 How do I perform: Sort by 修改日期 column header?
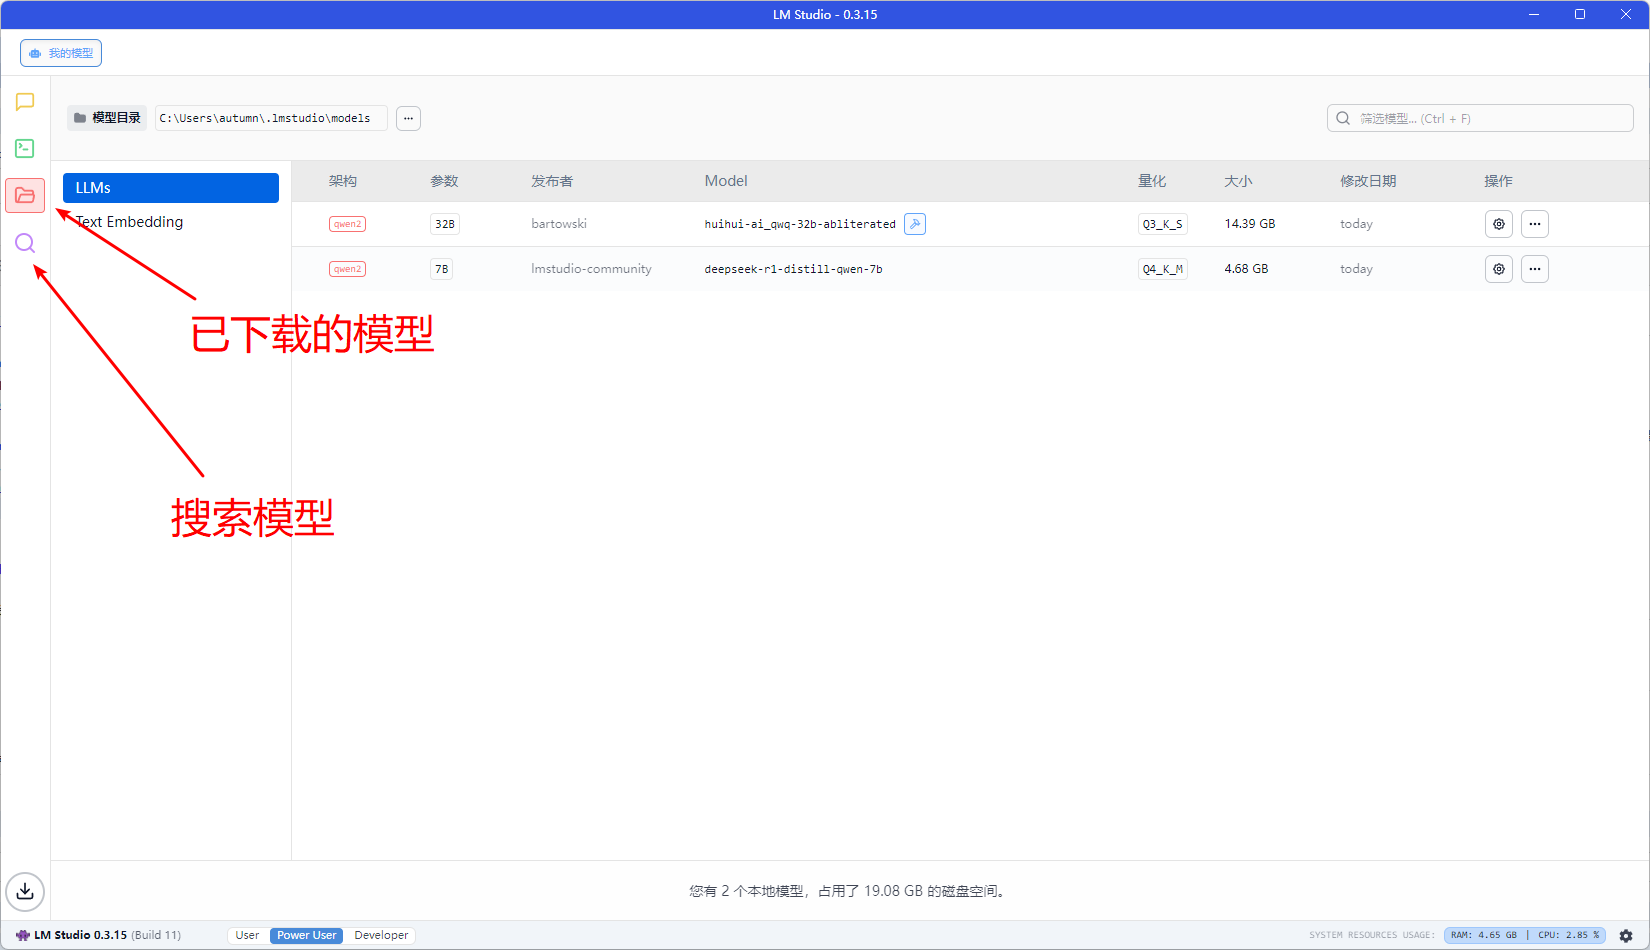[1368, 181]
